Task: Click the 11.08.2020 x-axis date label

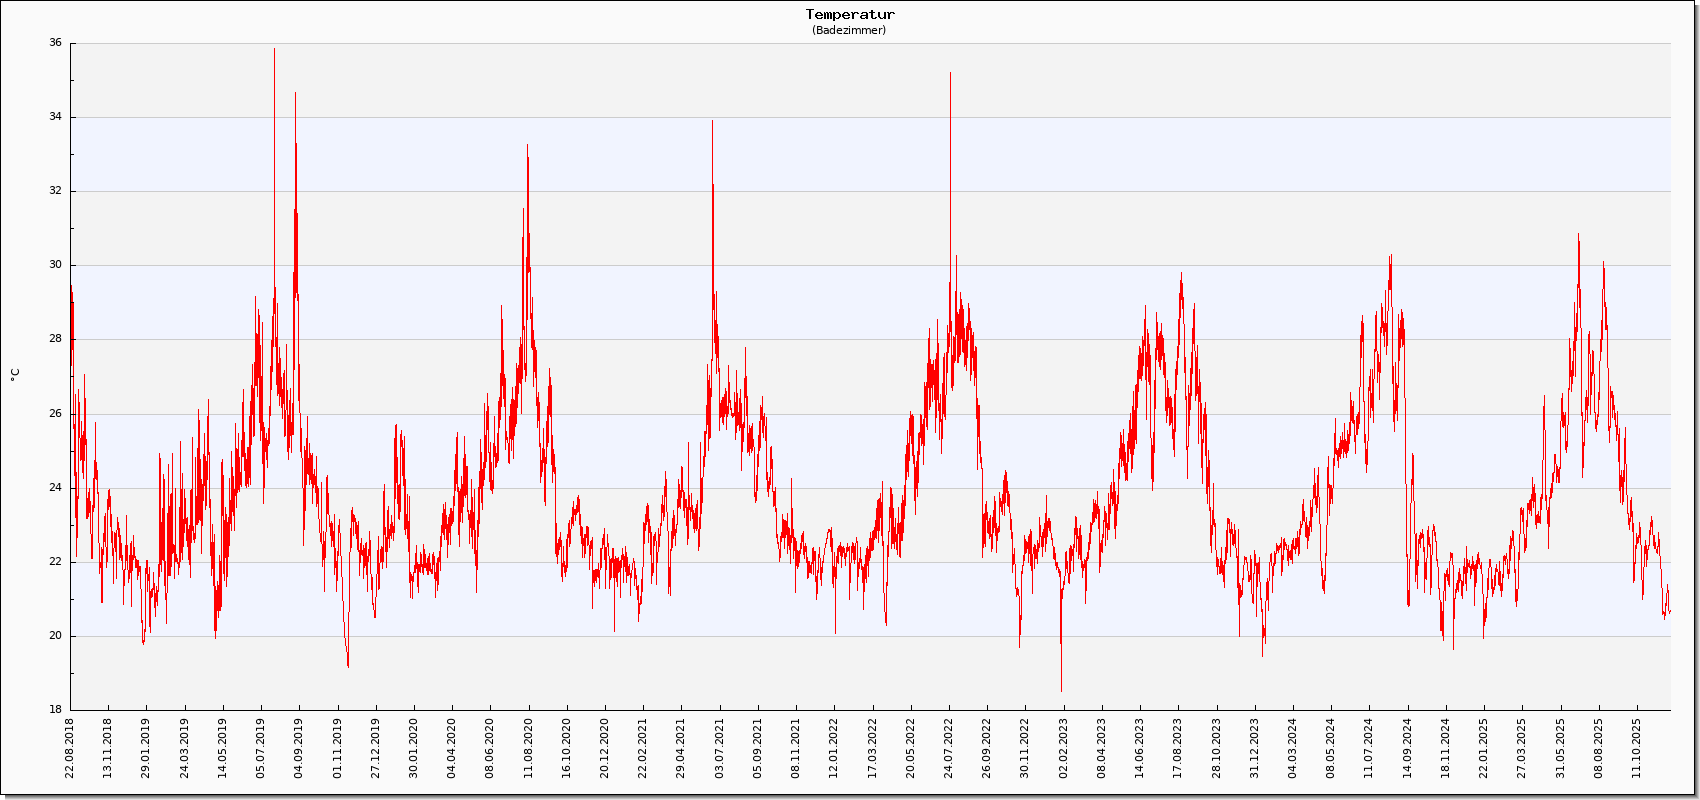Action: (x=528, y=747)
